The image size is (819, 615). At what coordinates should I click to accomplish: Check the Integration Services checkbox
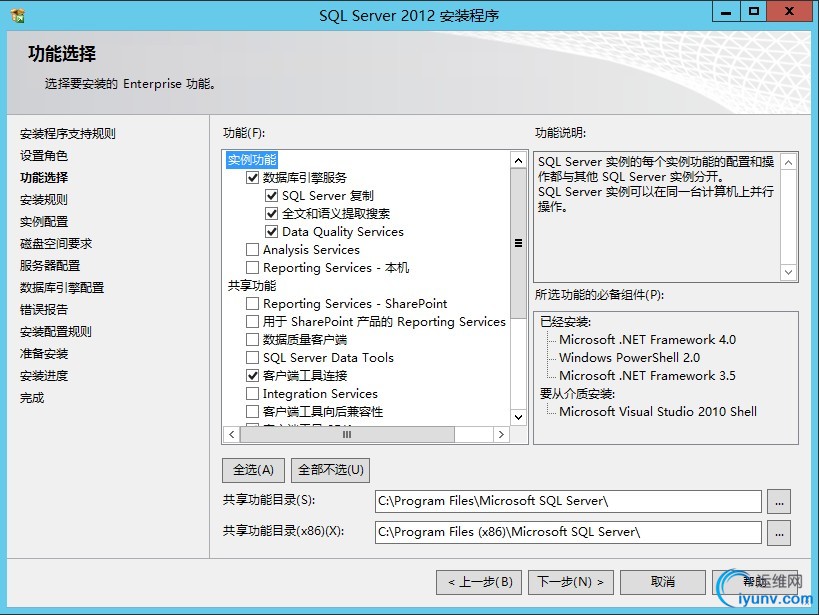coord(252,393)
